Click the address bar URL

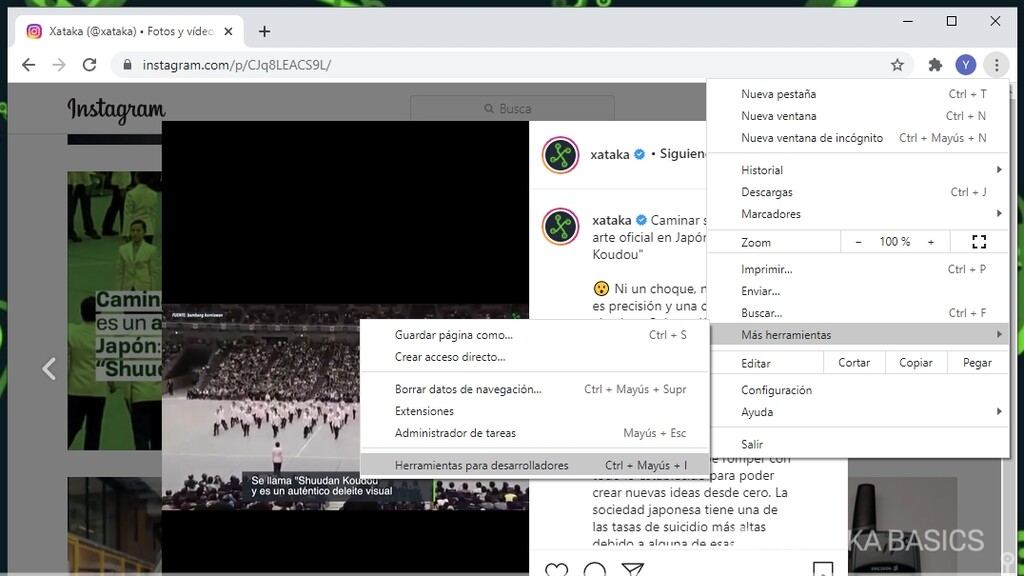tap(236, 65)
